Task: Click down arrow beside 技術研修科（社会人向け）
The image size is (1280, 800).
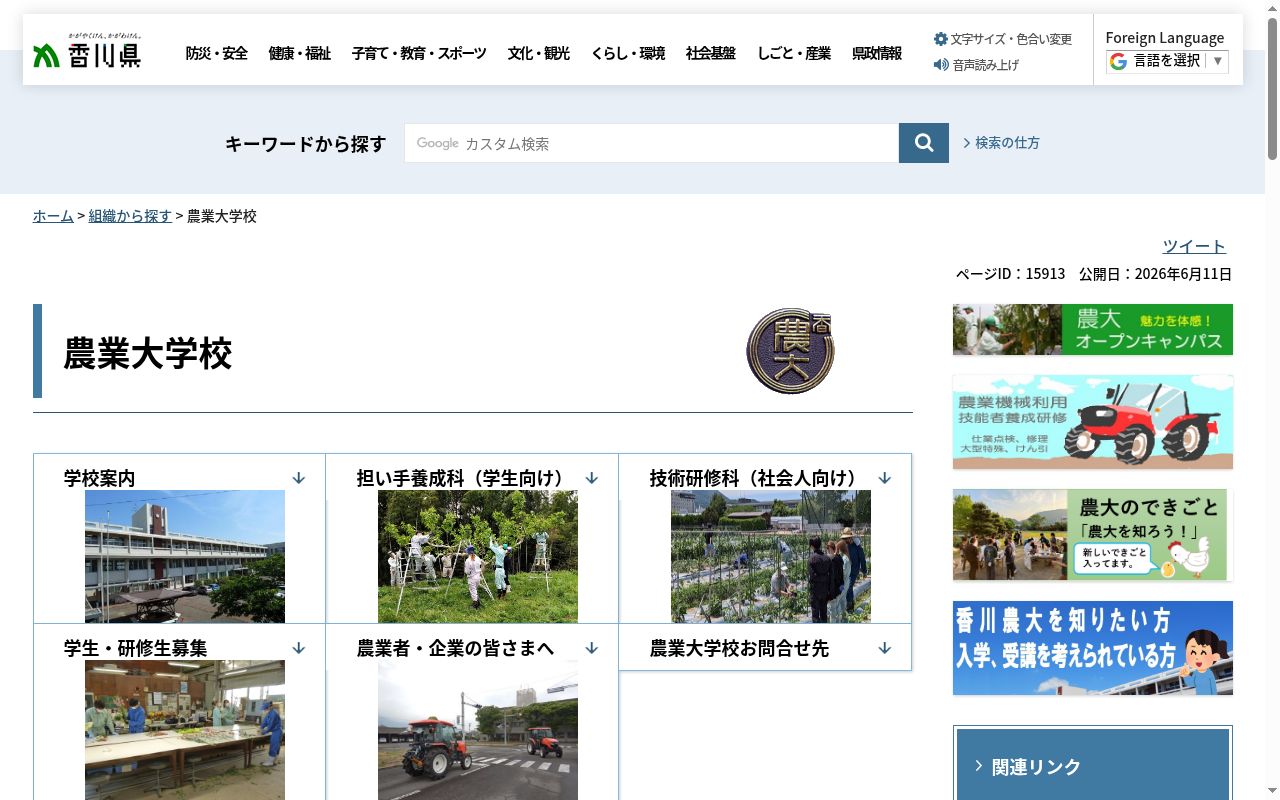Action: (885, 478)
